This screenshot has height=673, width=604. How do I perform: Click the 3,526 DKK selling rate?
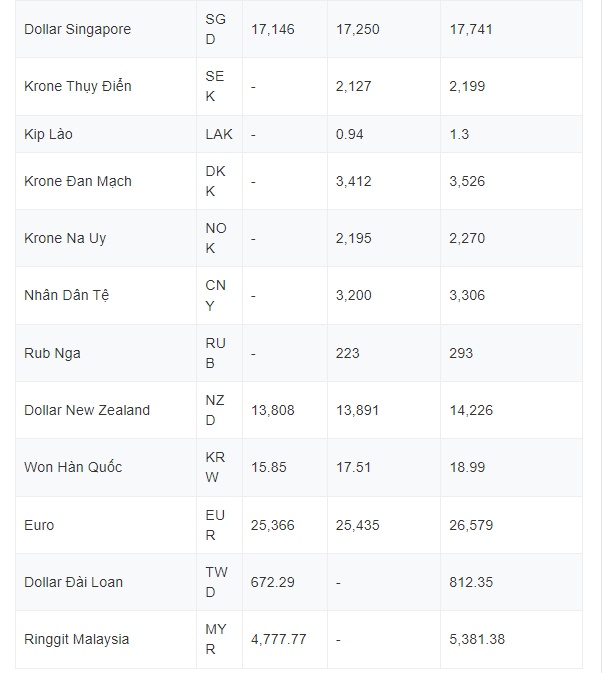click(x=467, y=181)
